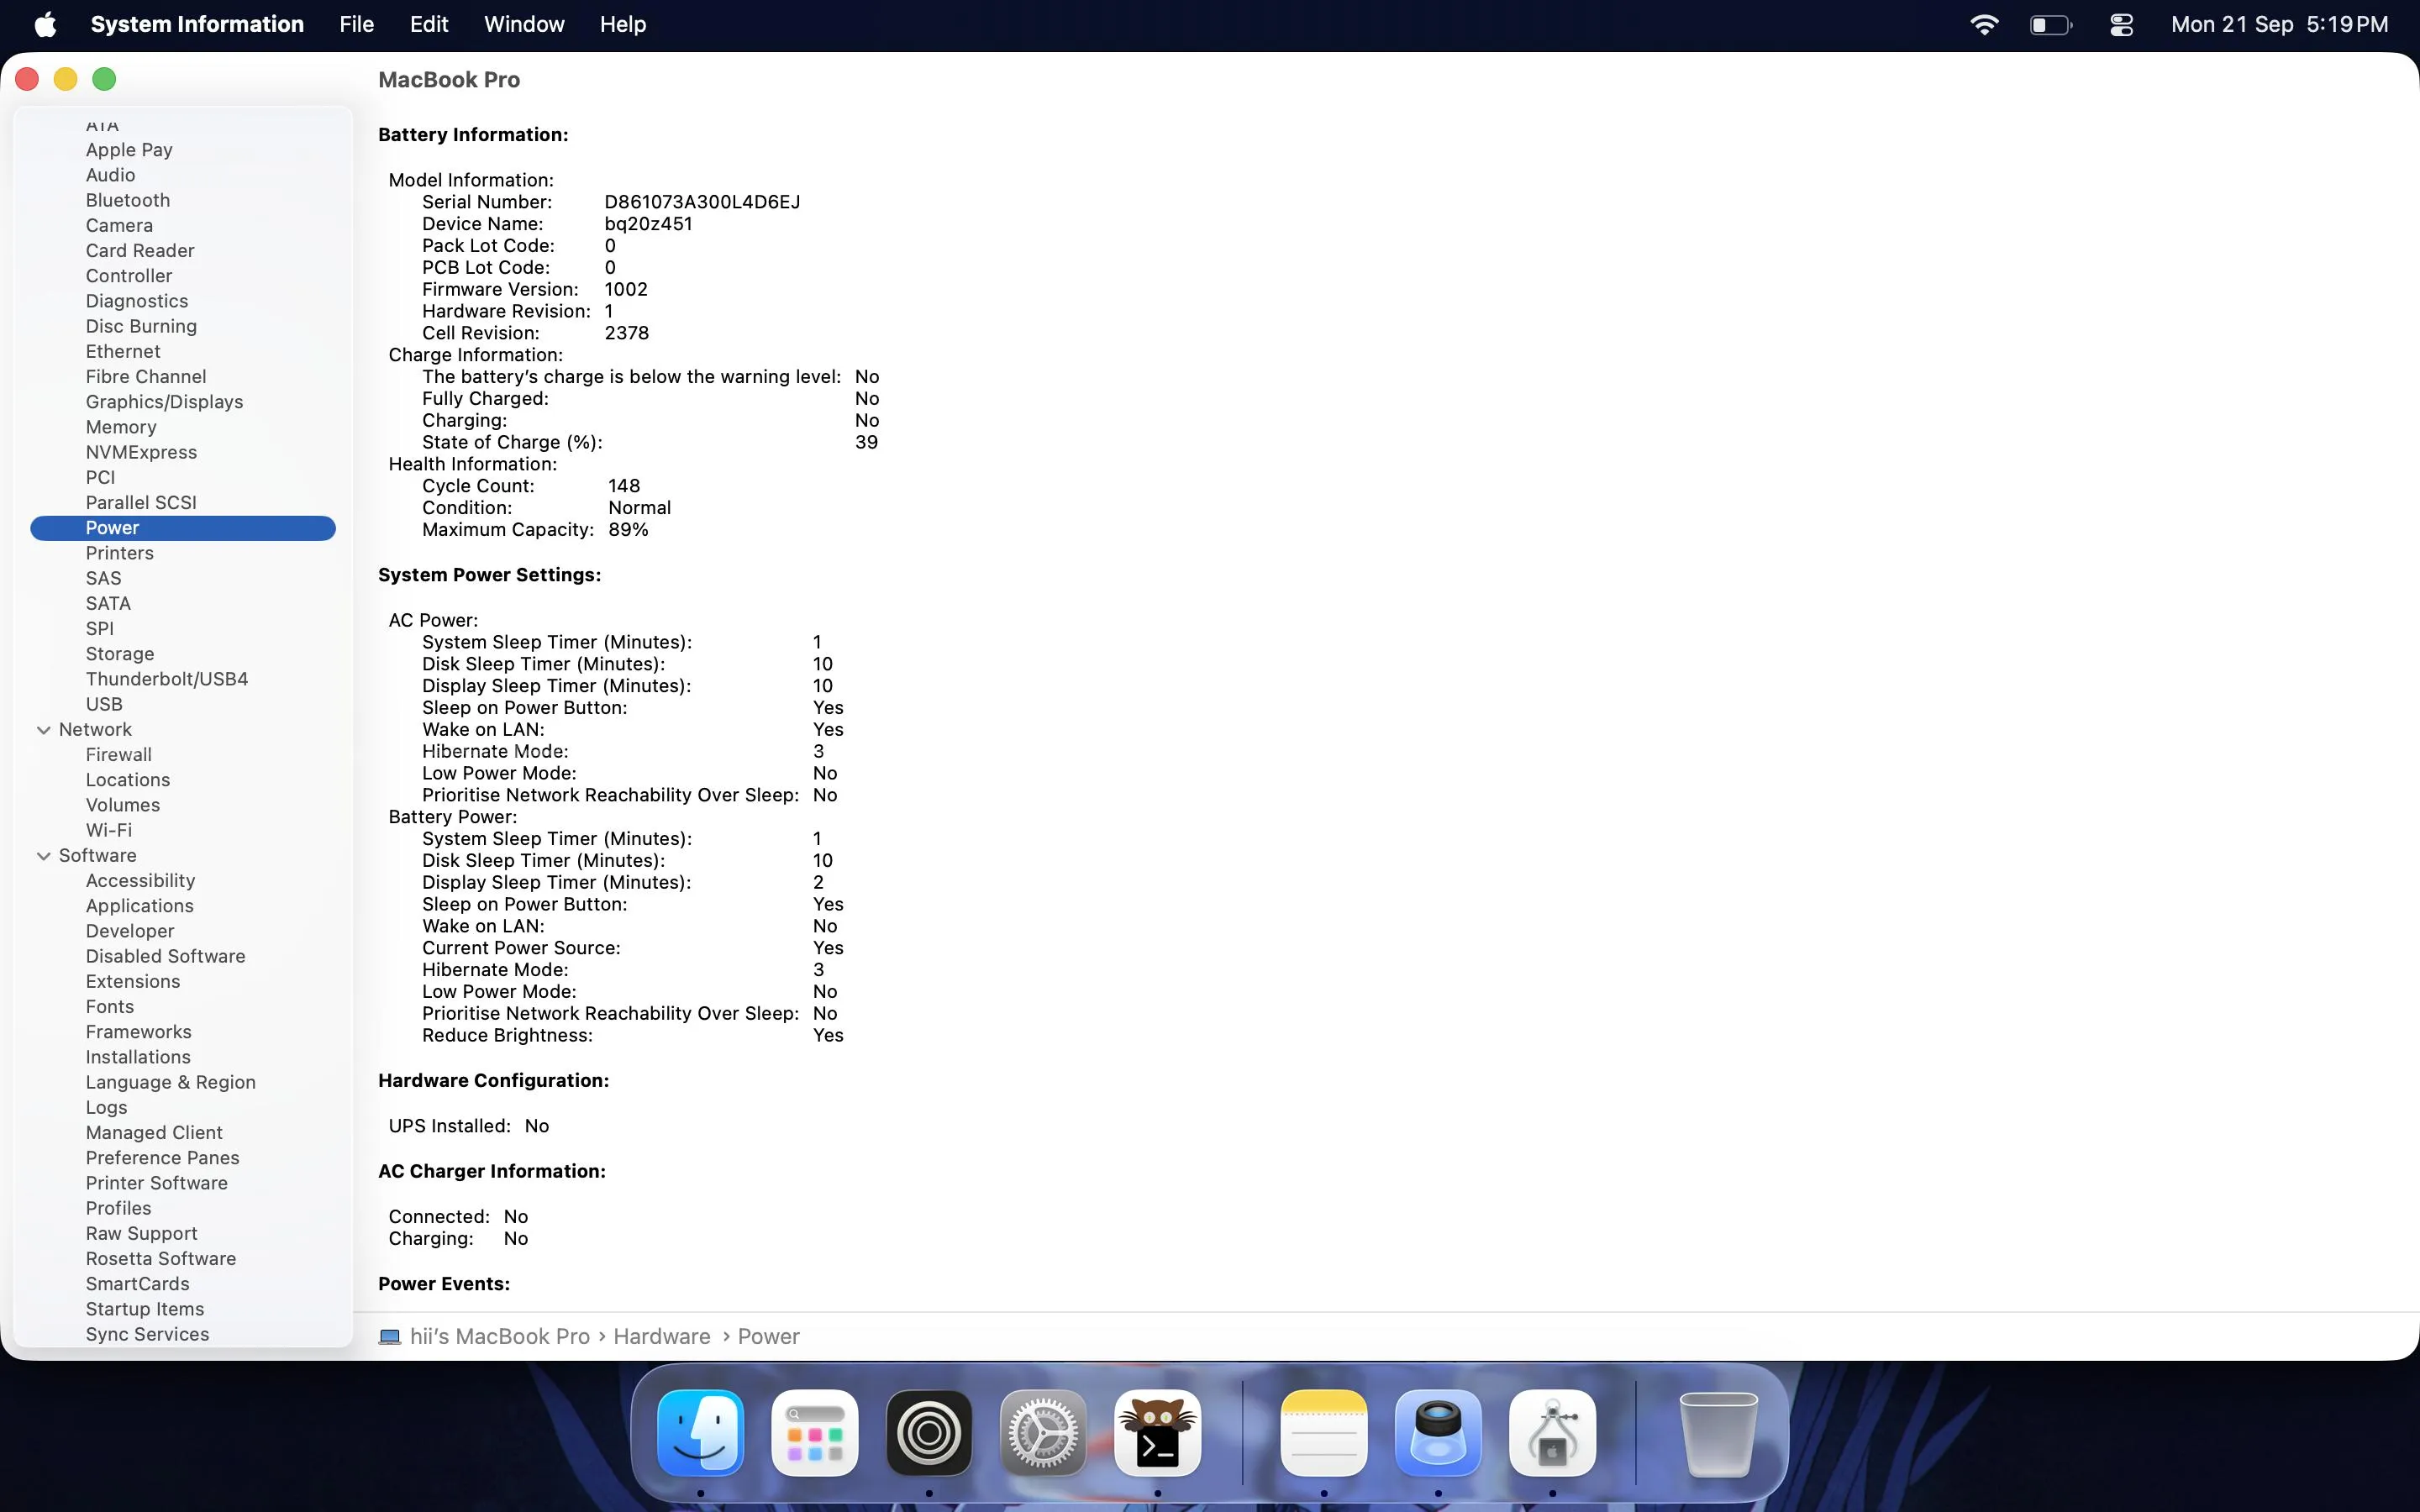Viewport: 2420px width, 1512px height.
Task: Select Thunderbolt/USB4 in the sidebar
Action: point(167,679)
